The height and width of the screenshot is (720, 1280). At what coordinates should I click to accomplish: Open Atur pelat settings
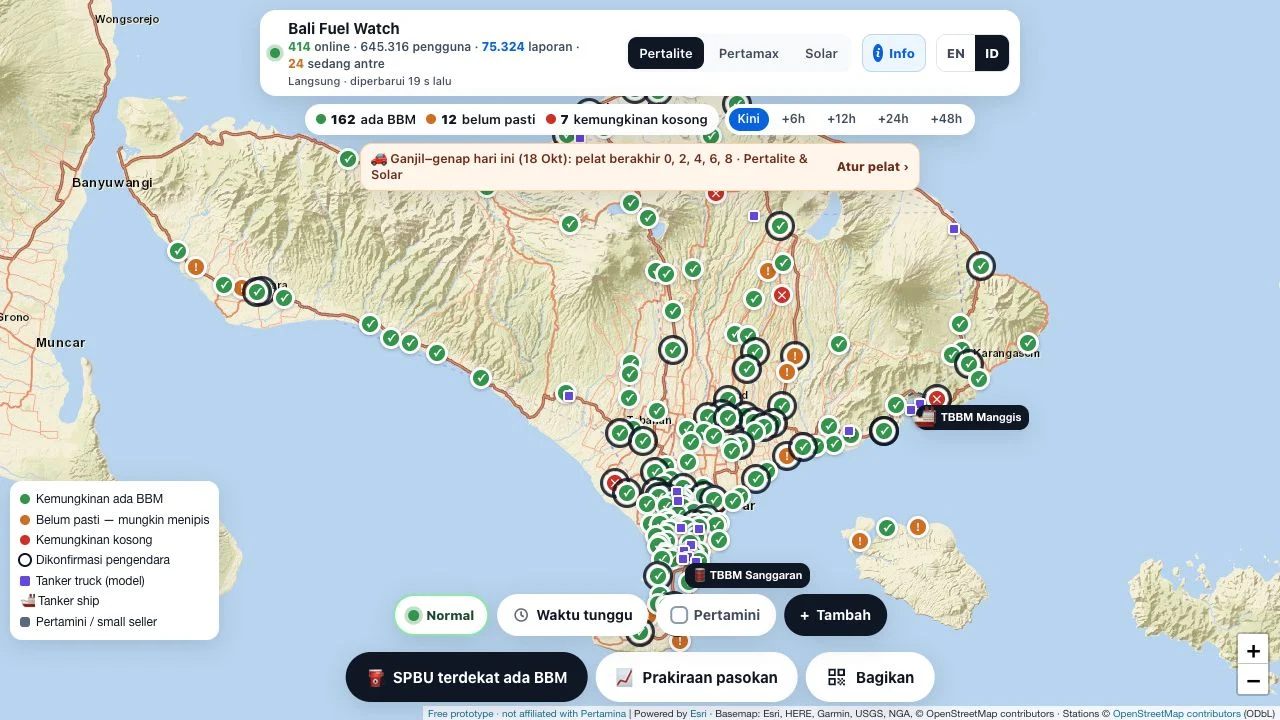(x=872, y=167)
